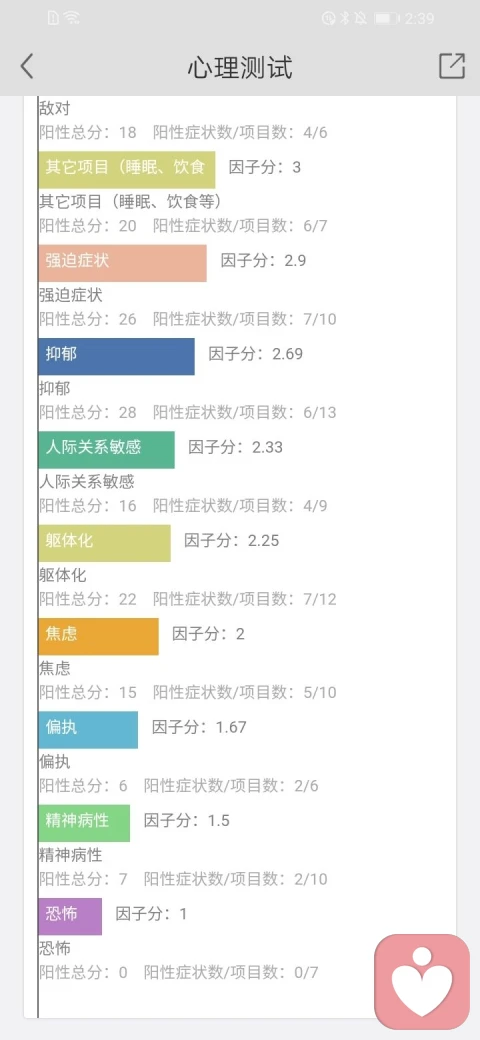The height and width of the screenshot is (1040, 480).
Task: Tap the 敌对 factor label
Action: coord(54,109)
